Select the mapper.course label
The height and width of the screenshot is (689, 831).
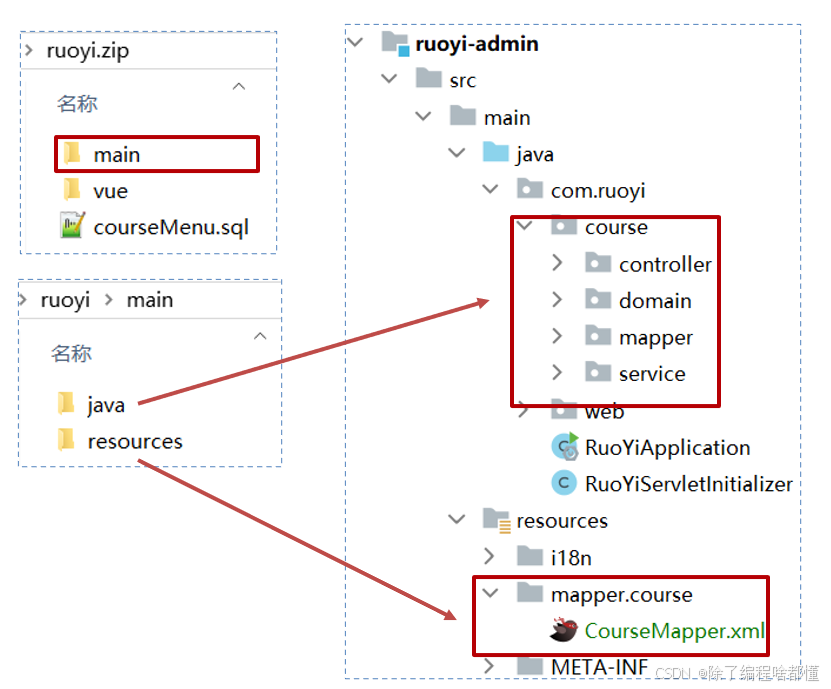[x=622, y=595]
